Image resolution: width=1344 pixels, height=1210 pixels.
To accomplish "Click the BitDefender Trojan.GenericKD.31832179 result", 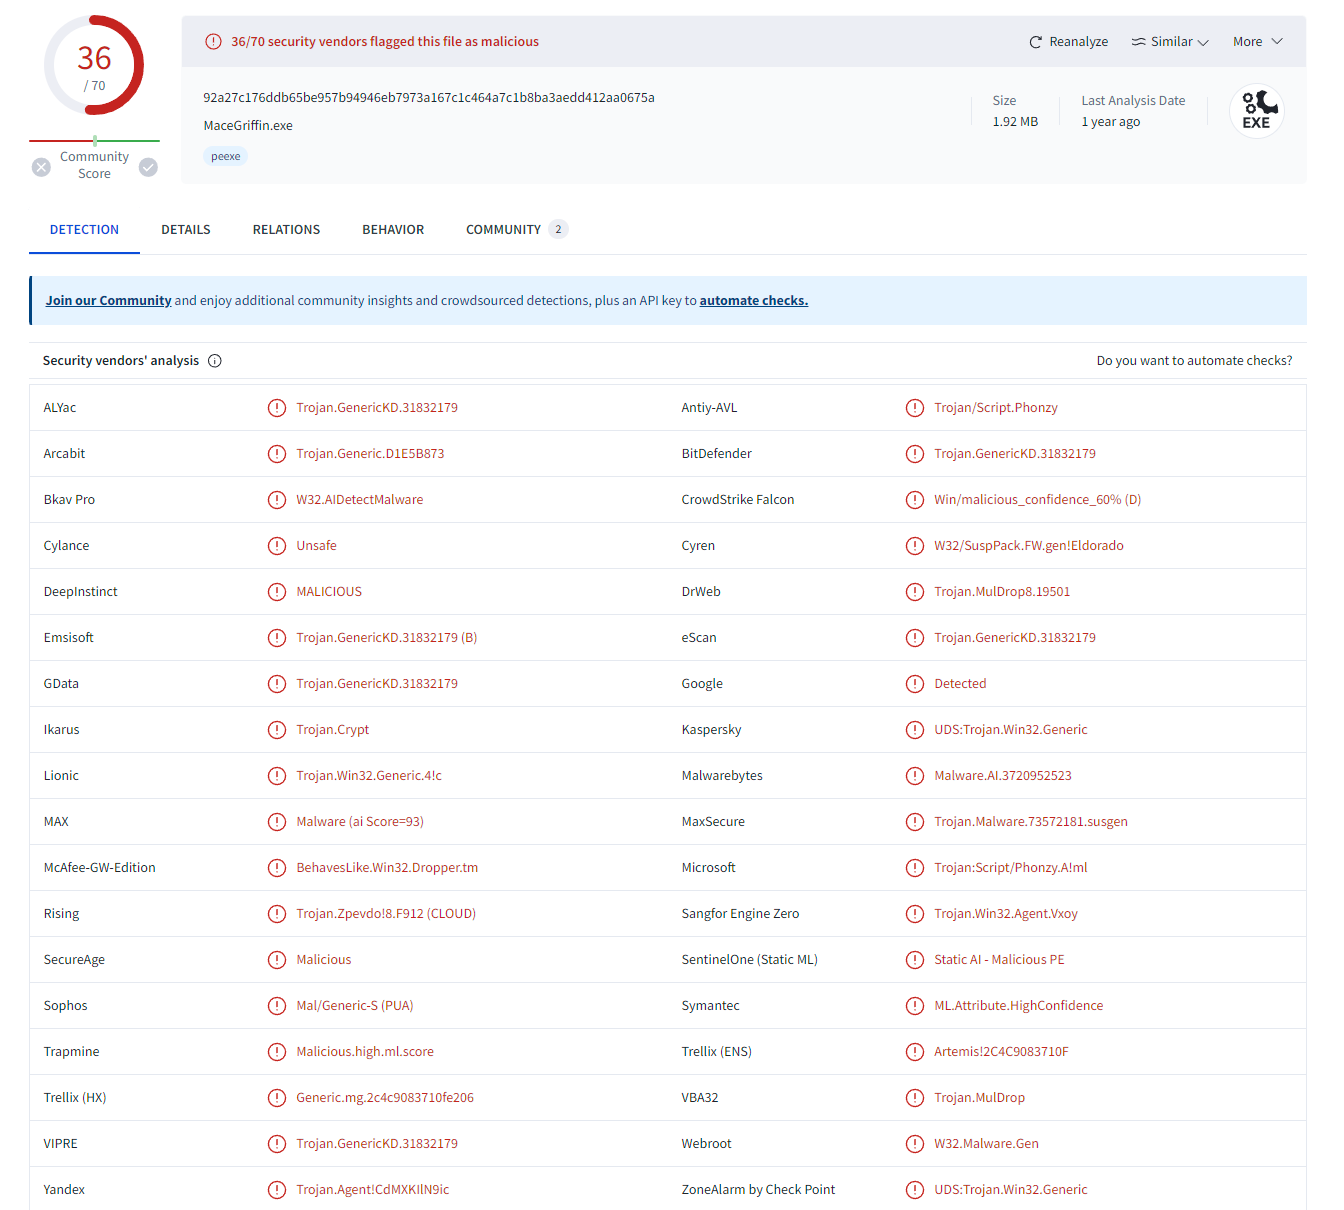I will (x=1015, y=454).
